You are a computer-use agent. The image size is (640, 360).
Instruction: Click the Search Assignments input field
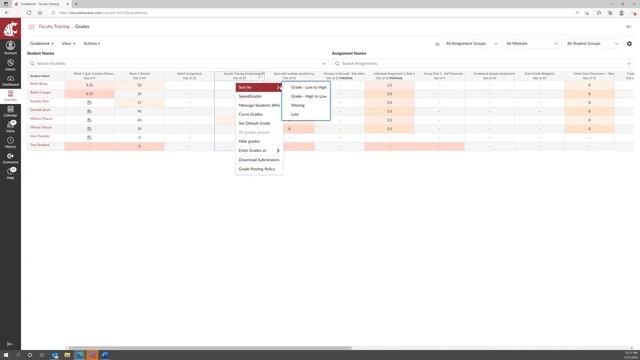tap(483, 64)
